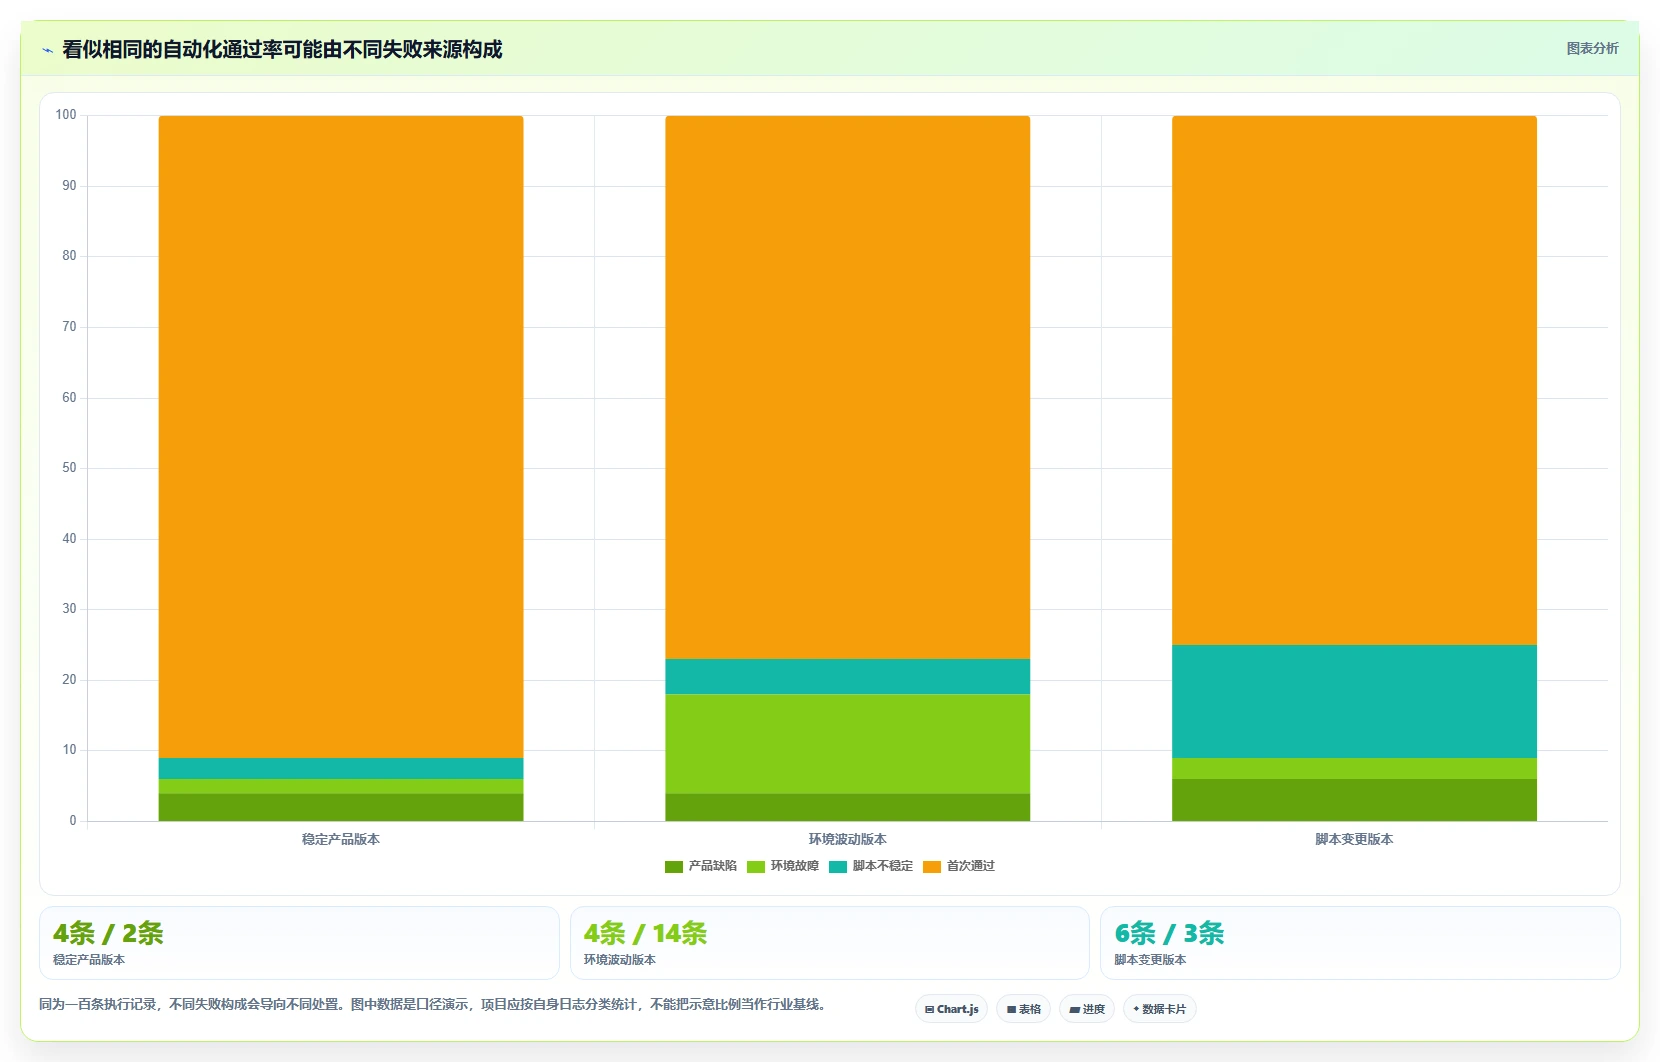
Task: Select the dark green 产品缺陷 segment of 稳定产品版本 bar
Action: point(341,807)
